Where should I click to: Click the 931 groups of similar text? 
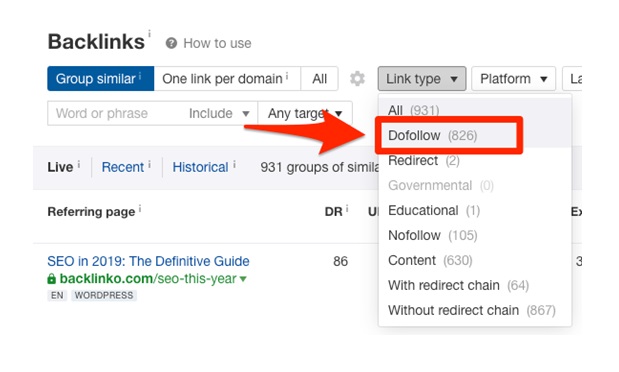319,167
